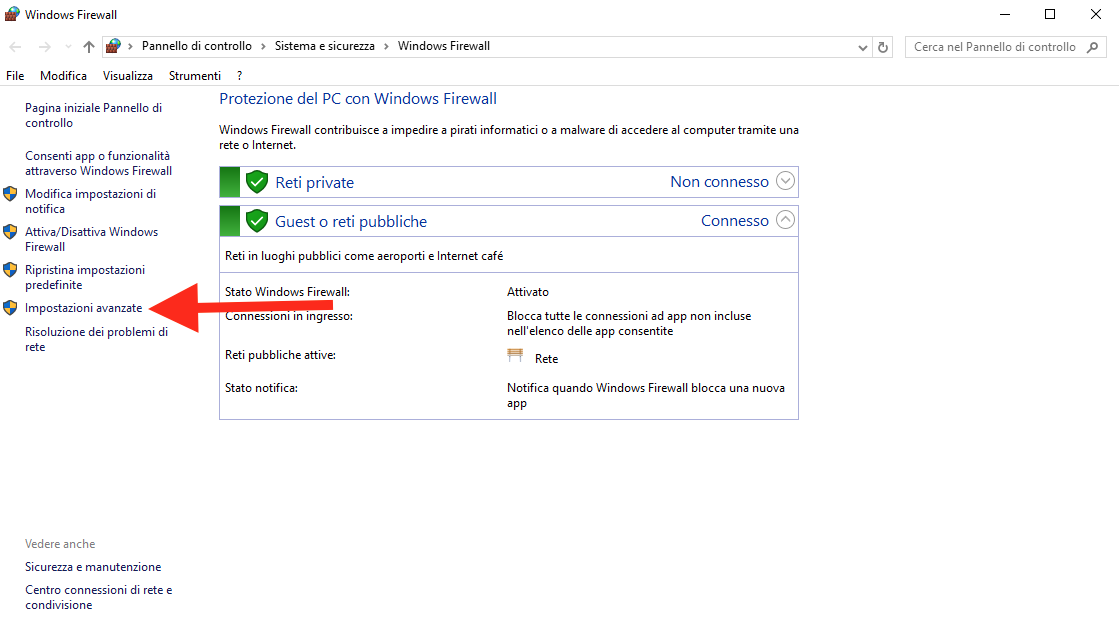This screenshot has height=630, width=1119.
Task: Open recent locations dropdown arrow
Action: point(68,47)
